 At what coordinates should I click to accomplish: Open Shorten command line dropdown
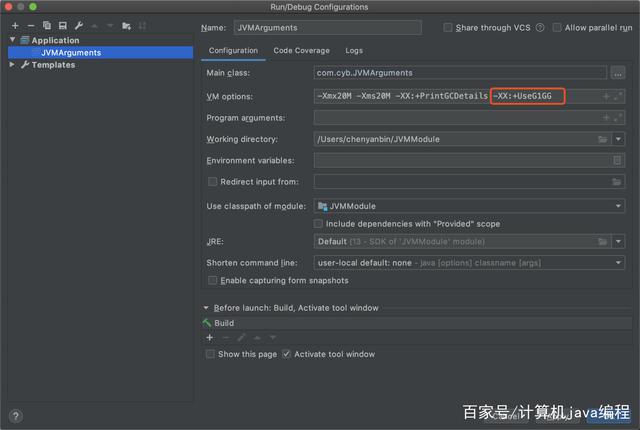point(618,263)
